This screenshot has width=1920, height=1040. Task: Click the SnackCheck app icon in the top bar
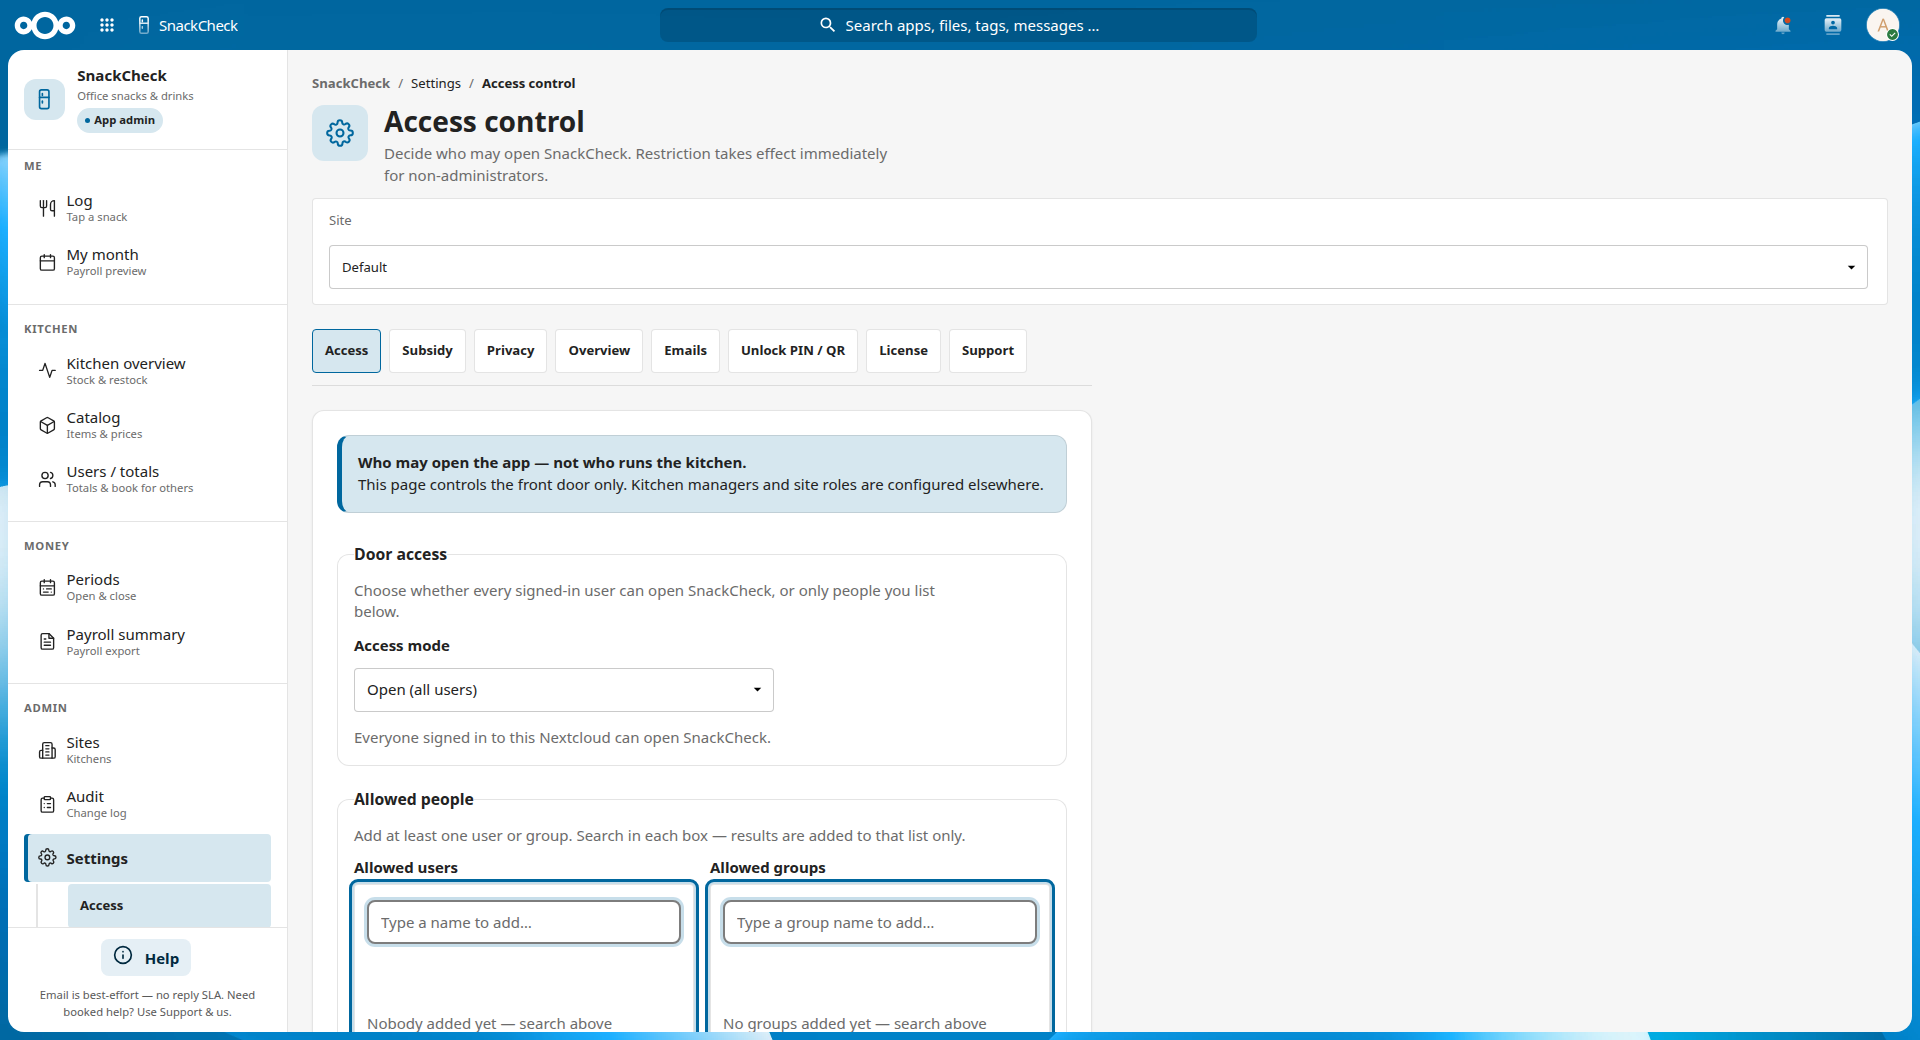tap(144, 25)
